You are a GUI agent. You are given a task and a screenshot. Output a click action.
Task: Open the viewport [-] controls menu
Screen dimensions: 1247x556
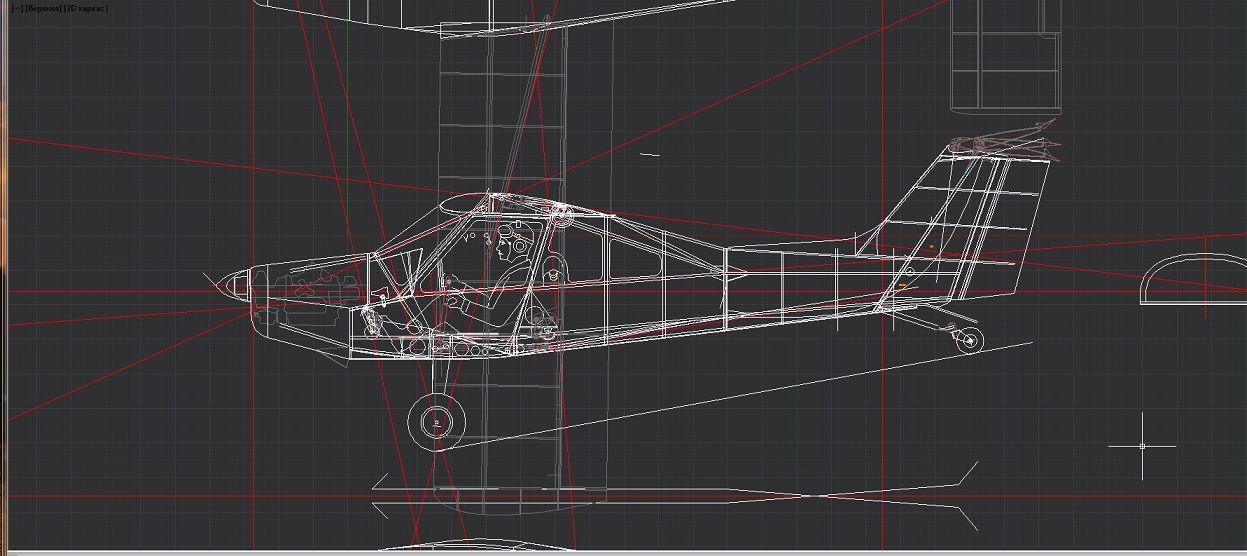[16, 8]
